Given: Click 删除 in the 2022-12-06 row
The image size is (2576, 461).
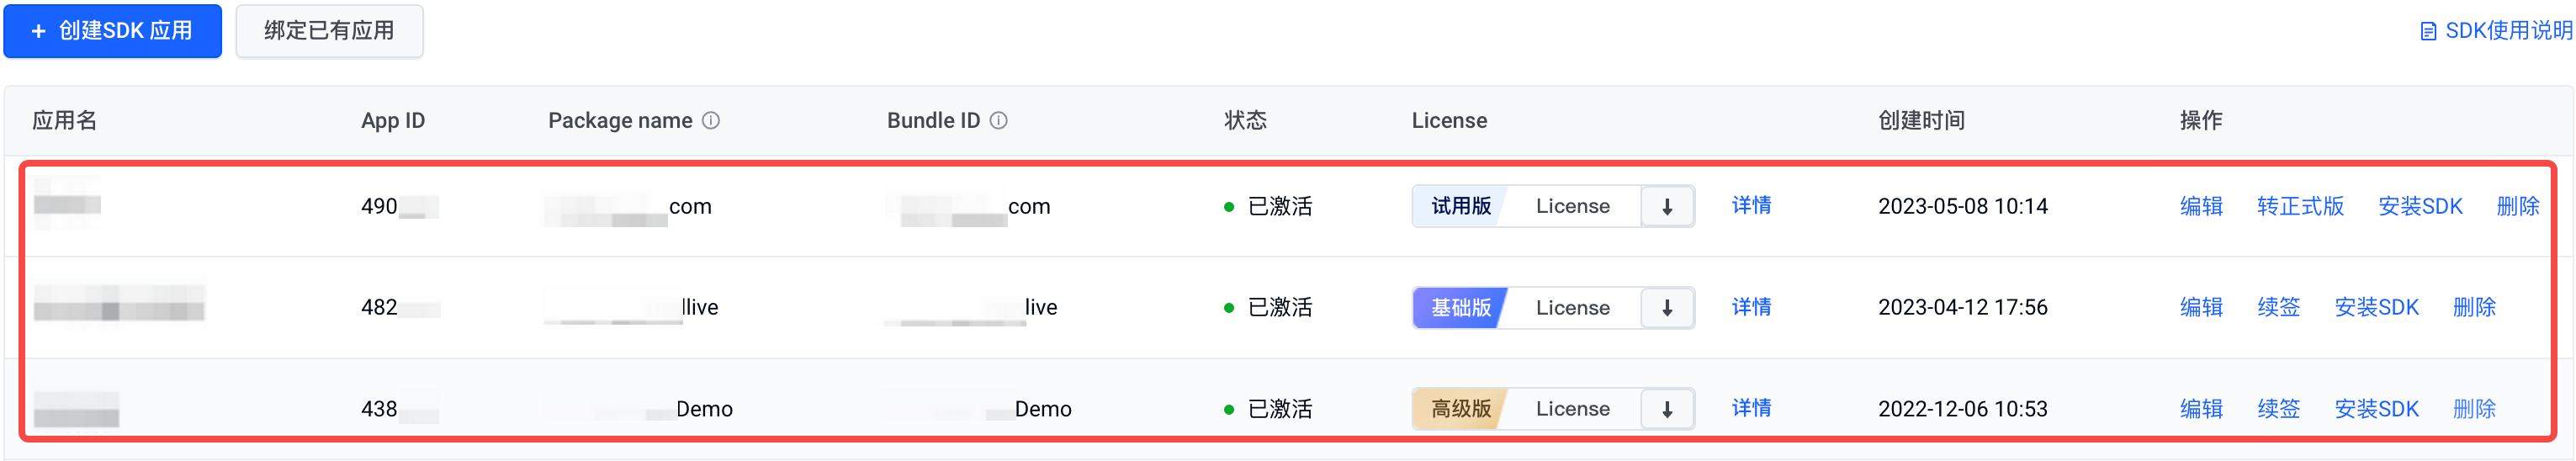Looking at the screenshot, I should pos(2474,409).
